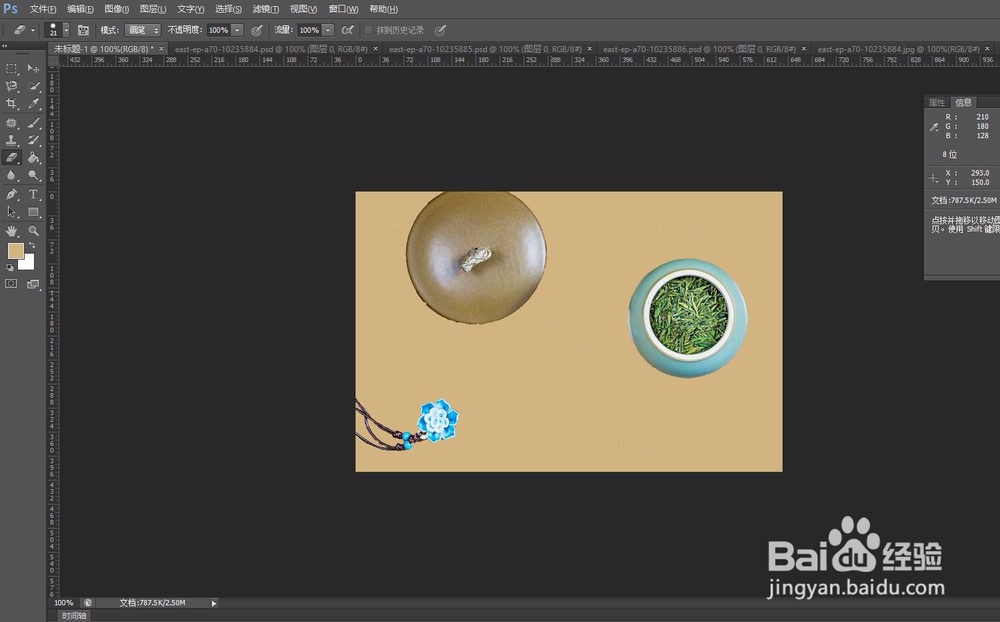The image size is (1000, 622).
Task: Open the 文件 menu
Action: [x=43, y=9]
